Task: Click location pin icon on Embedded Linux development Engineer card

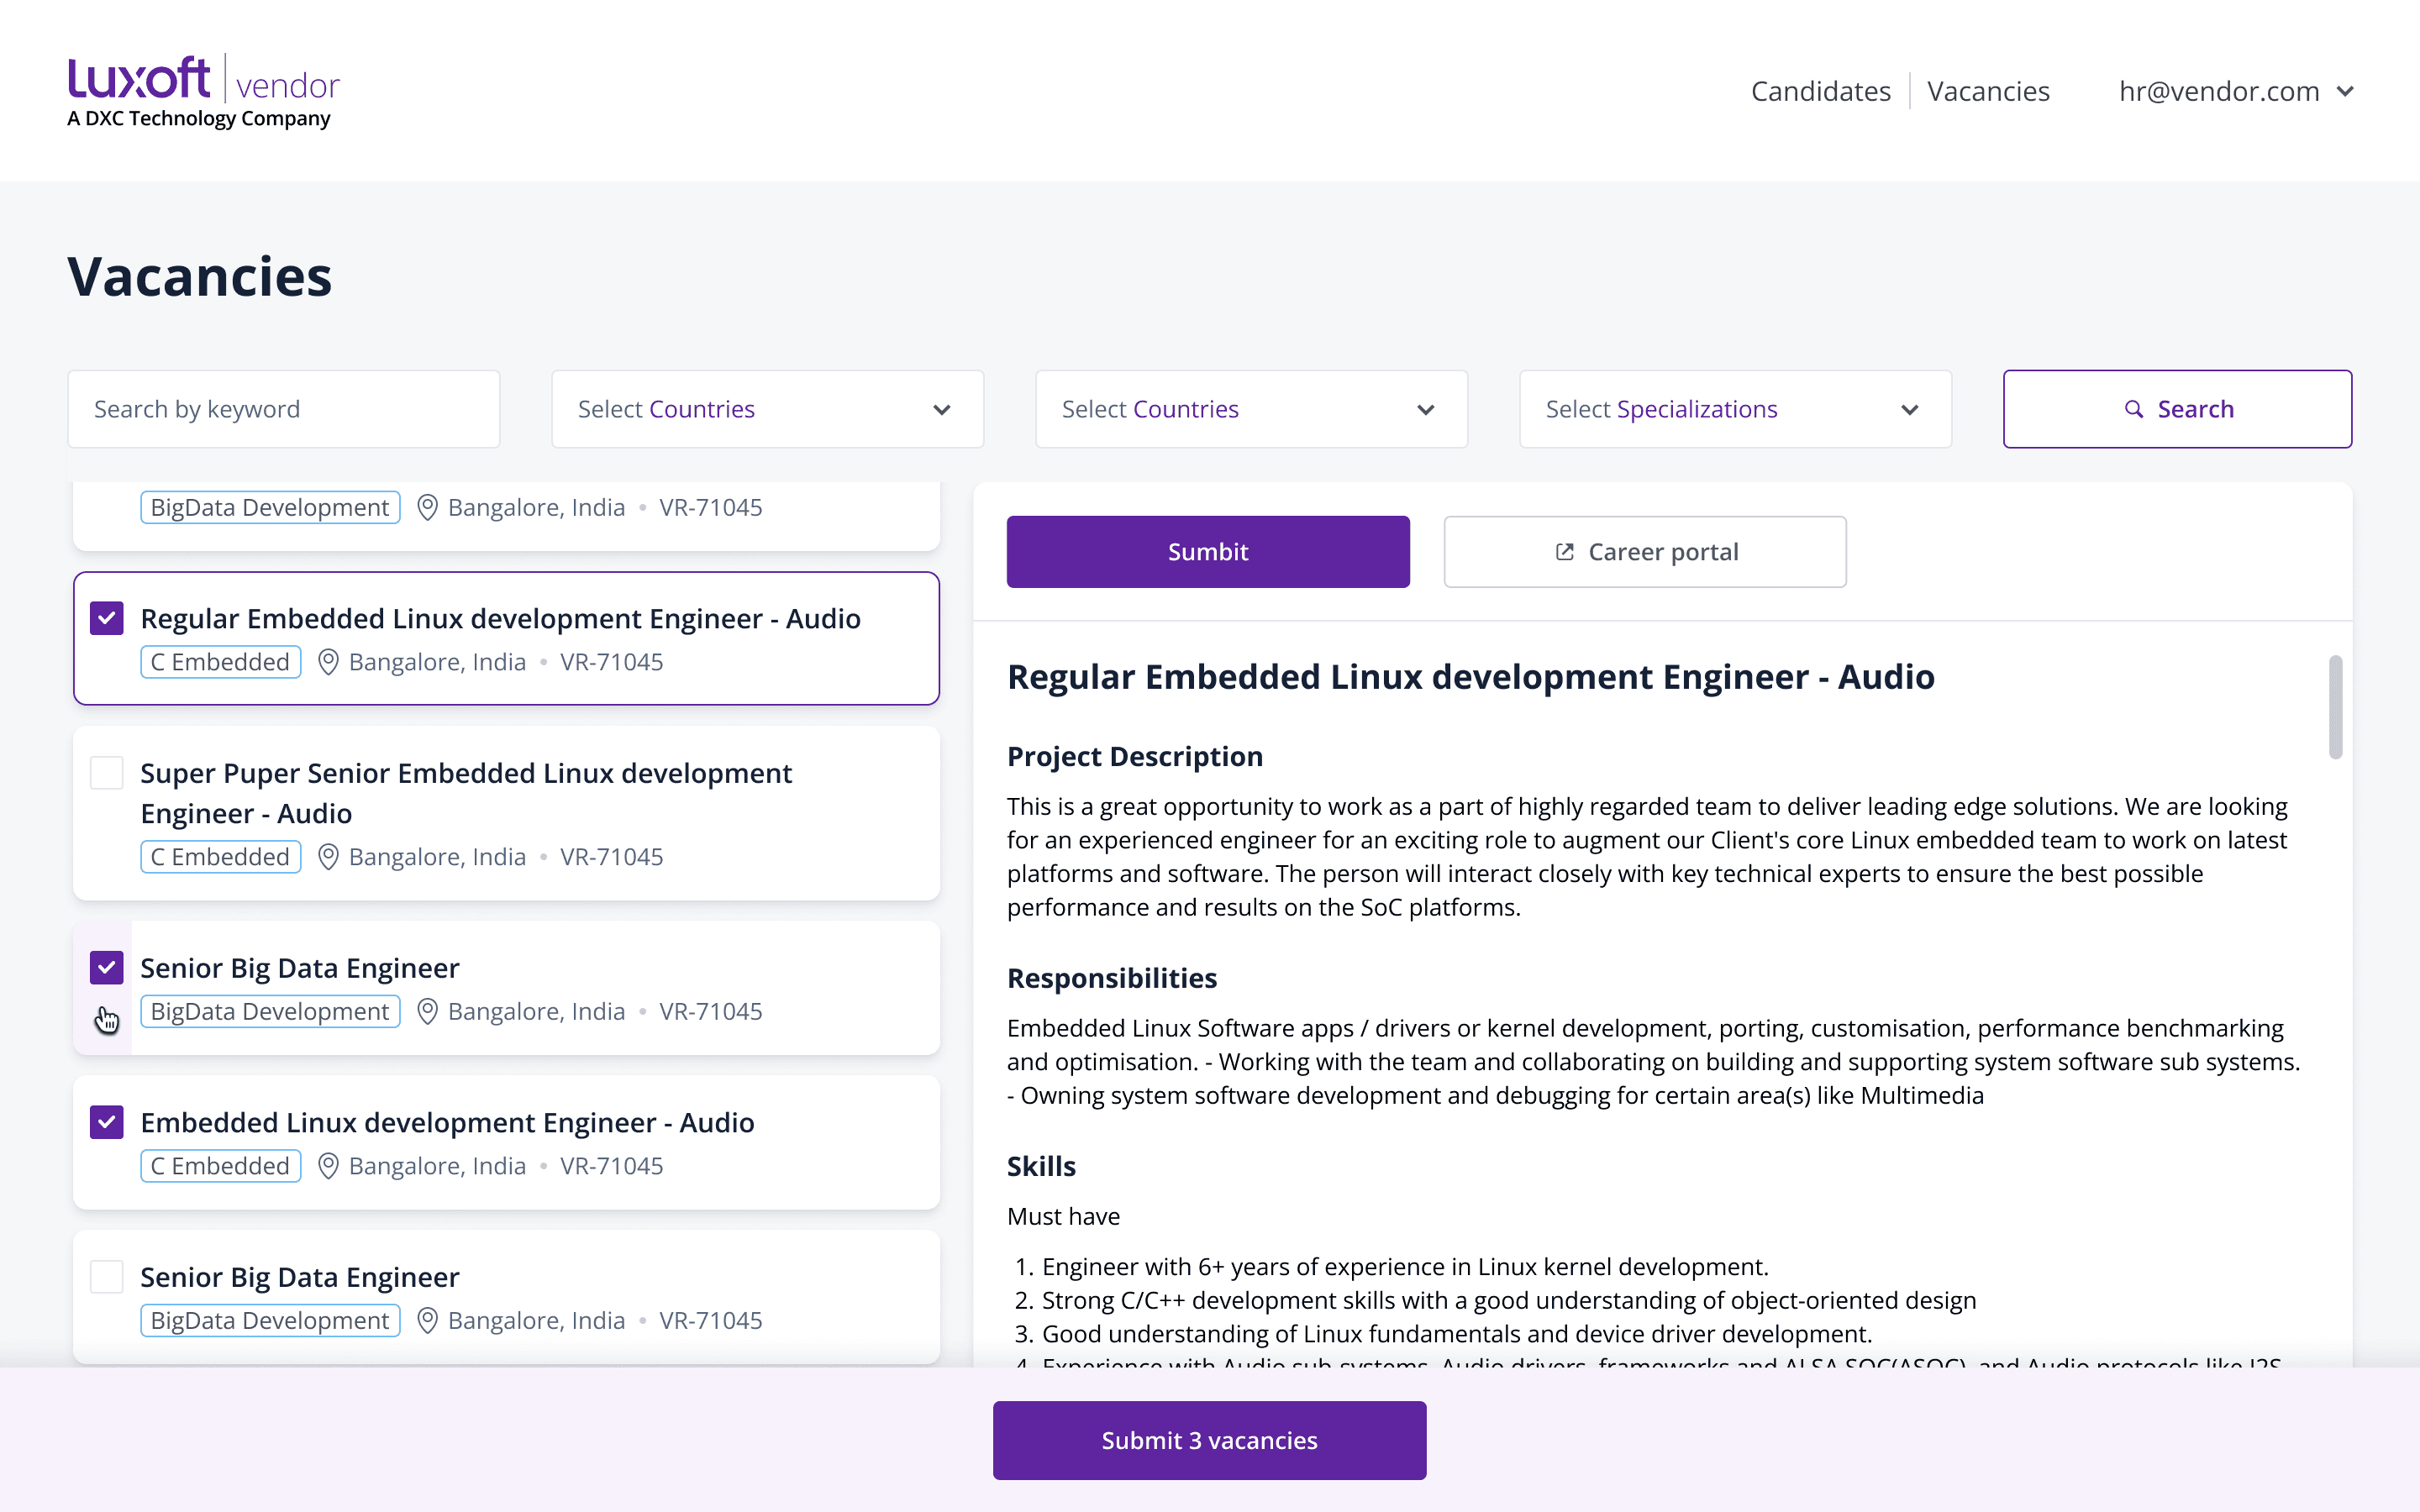Action: coord(328,1166)
